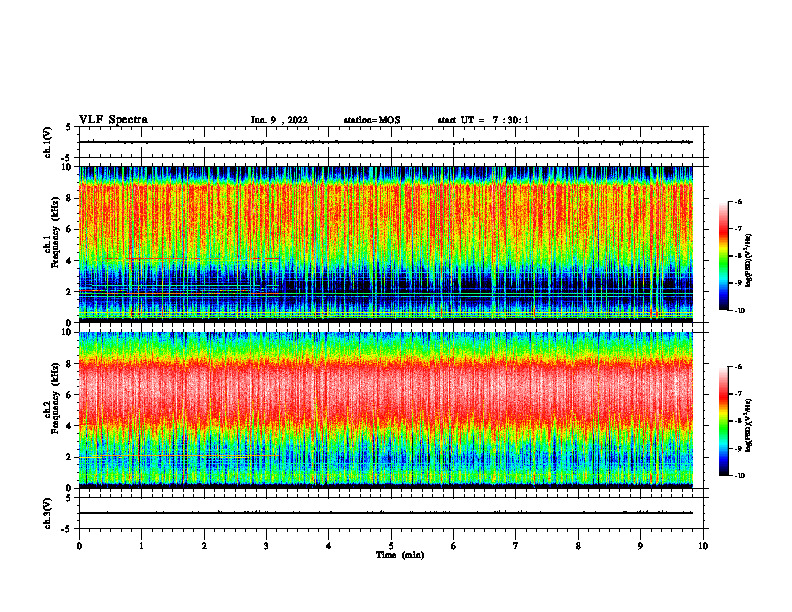The height and width of the screenshot is (612, 792).
Task: Click the "7" tick on the time axis
Action: click(x=516, y=546)
